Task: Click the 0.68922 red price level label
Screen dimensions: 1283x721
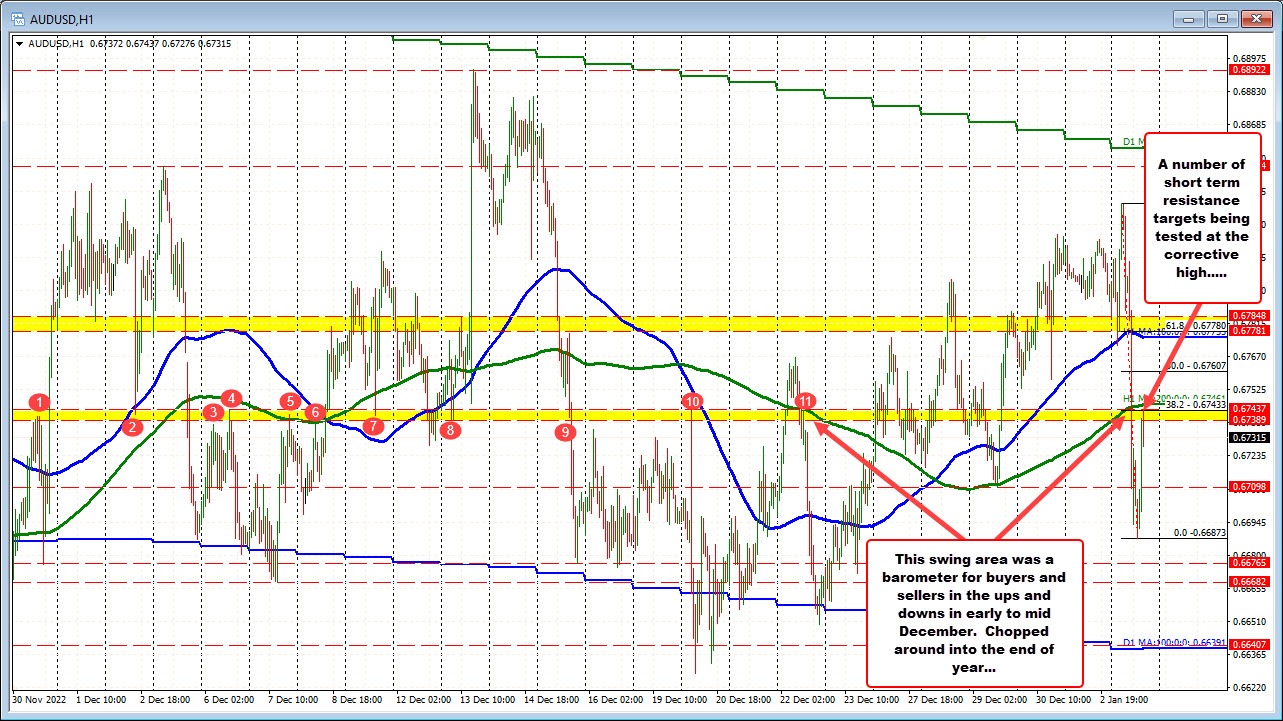Action: click(x=1247, y=69)
